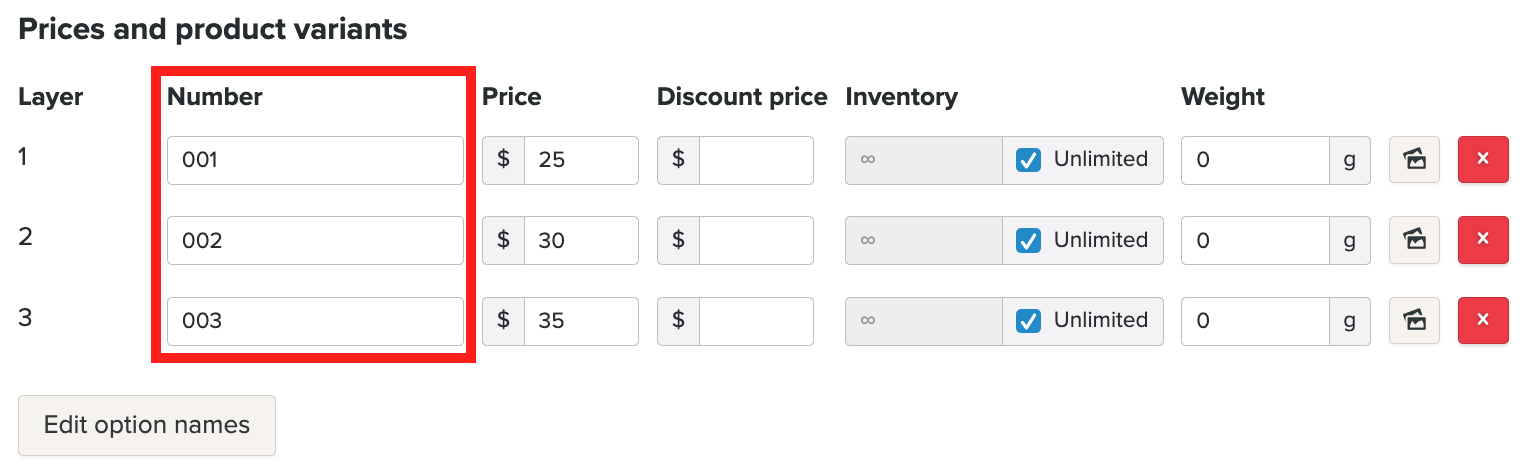The width and height of the screenshot is (1530, 472).
Task: Click the Weight field for layer 2
Action: 1255,240
